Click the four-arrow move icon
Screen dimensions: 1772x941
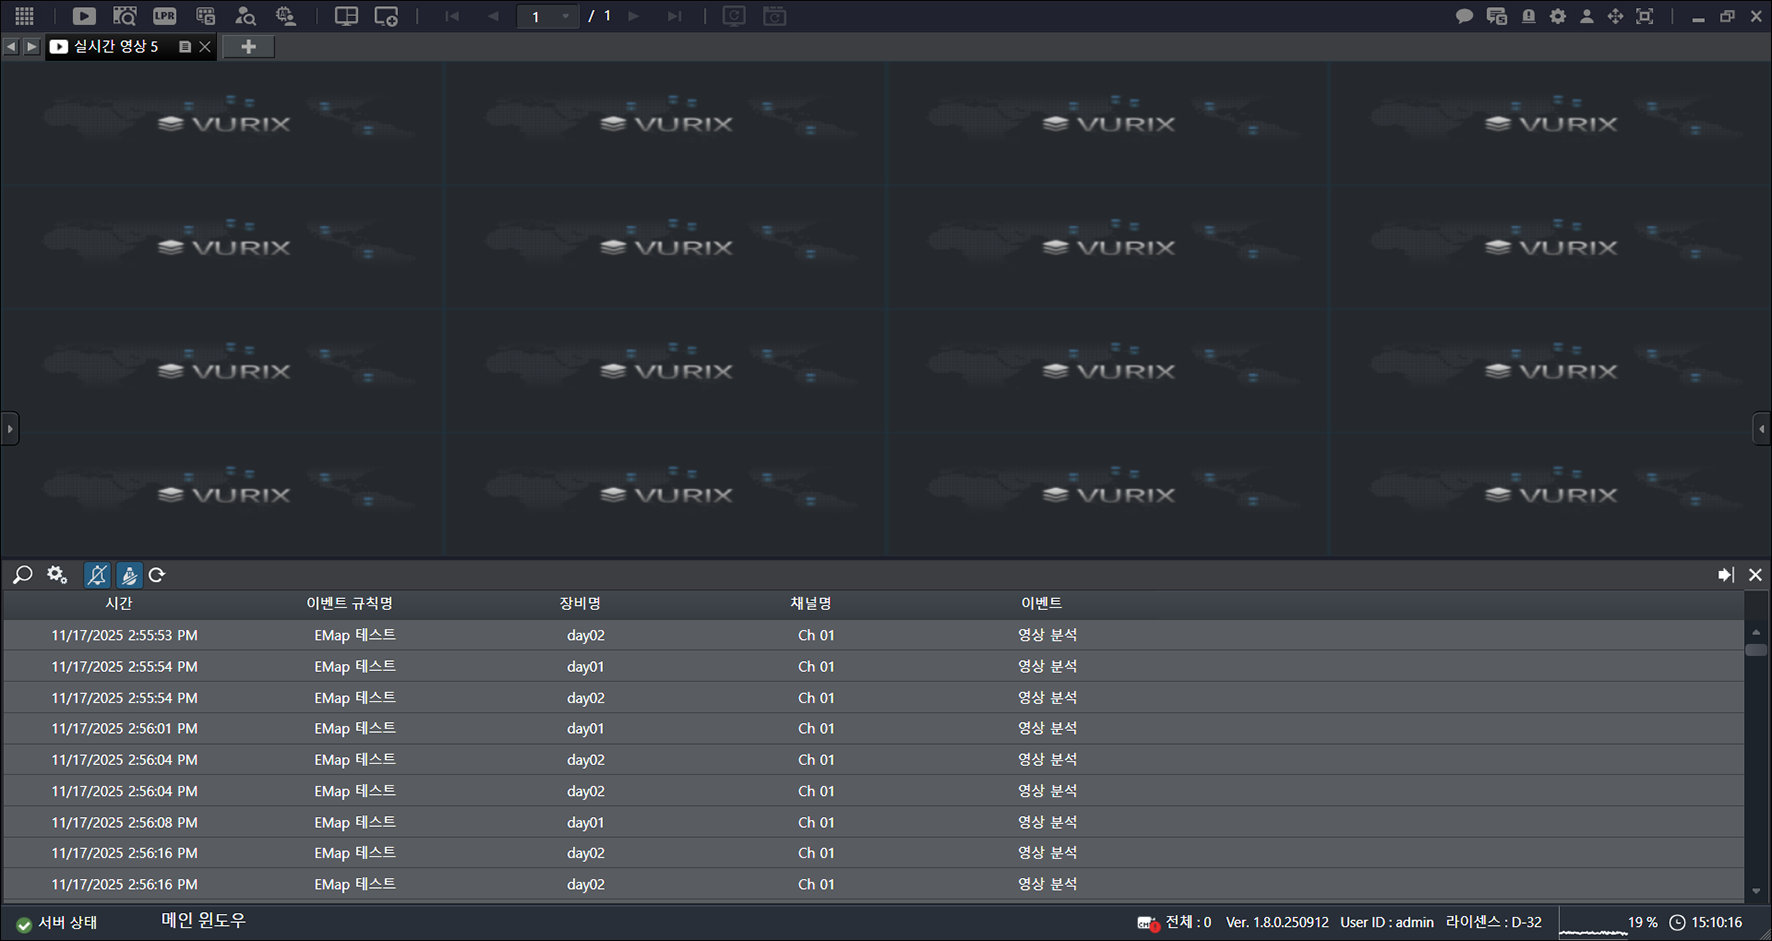click(1615, 16)
